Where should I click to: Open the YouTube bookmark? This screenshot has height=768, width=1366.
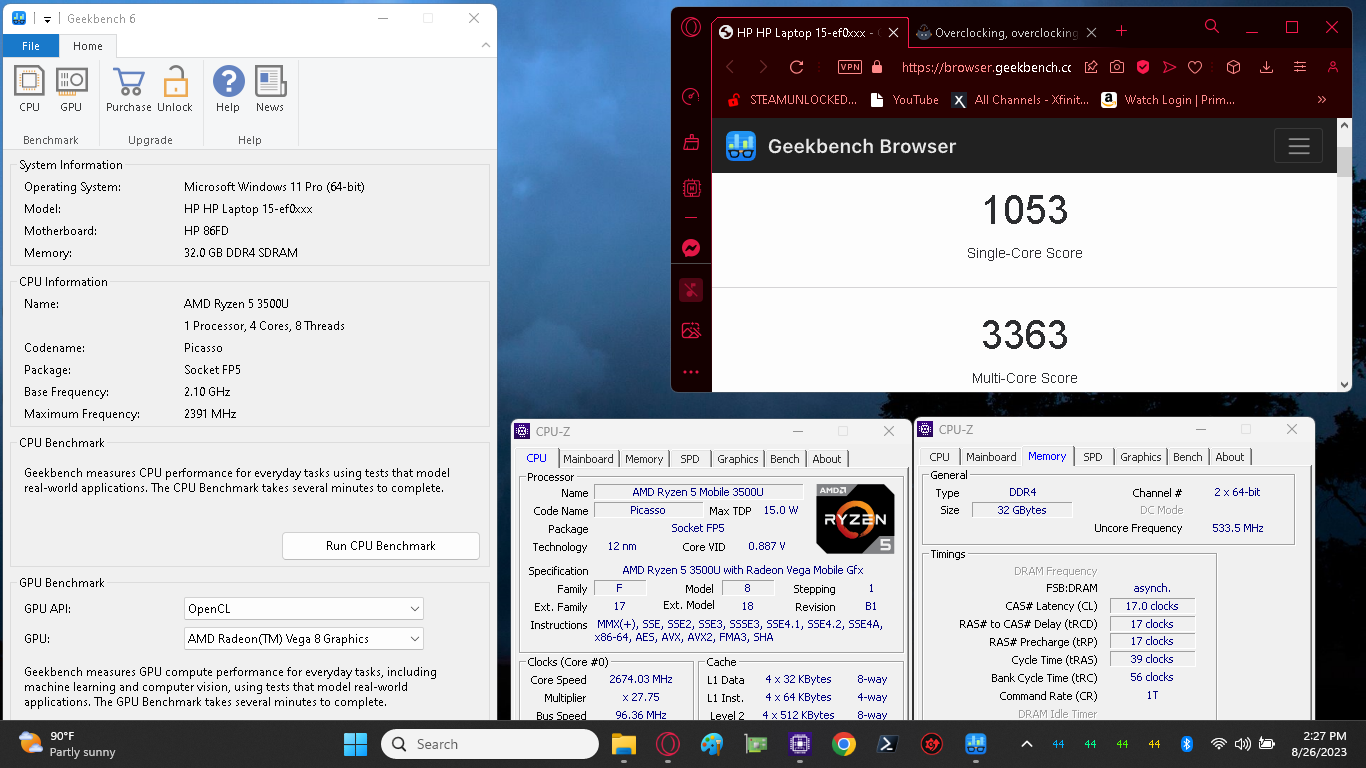pos(905,100)
